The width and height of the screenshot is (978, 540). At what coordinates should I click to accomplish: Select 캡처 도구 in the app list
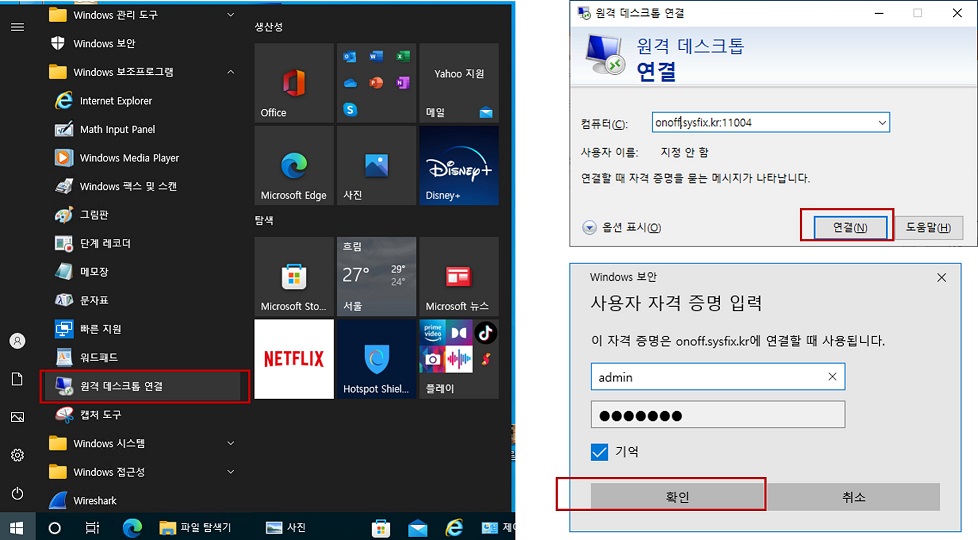[x=100, y=414]
